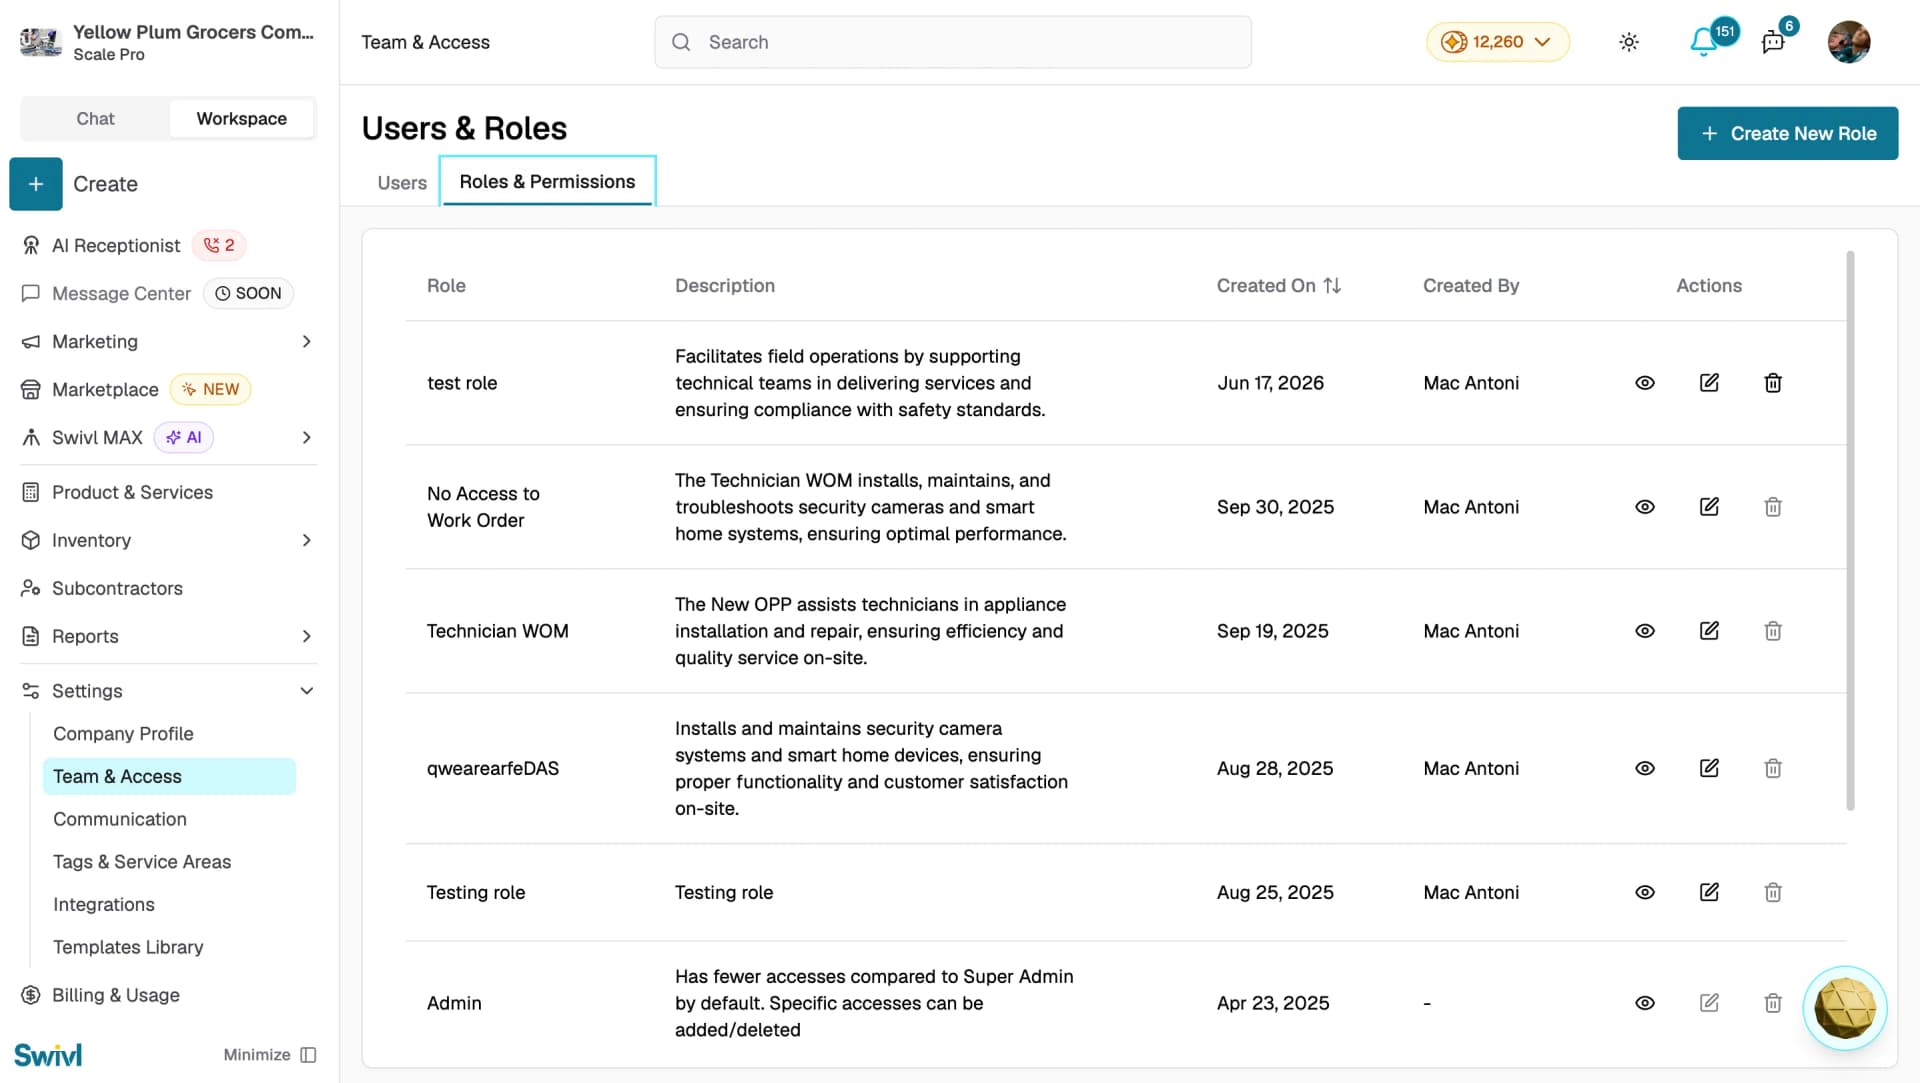Expand the Swivl MAX chevron

pyautogui.click(x=307, y=438)
